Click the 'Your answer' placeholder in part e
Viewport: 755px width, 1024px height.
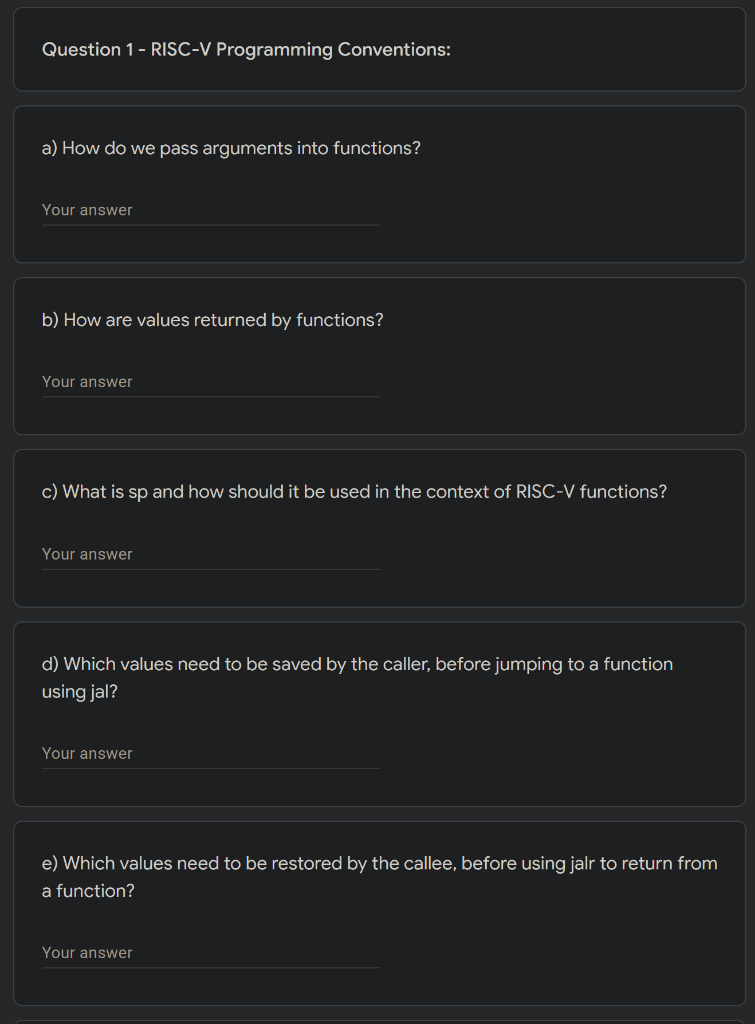86,952
